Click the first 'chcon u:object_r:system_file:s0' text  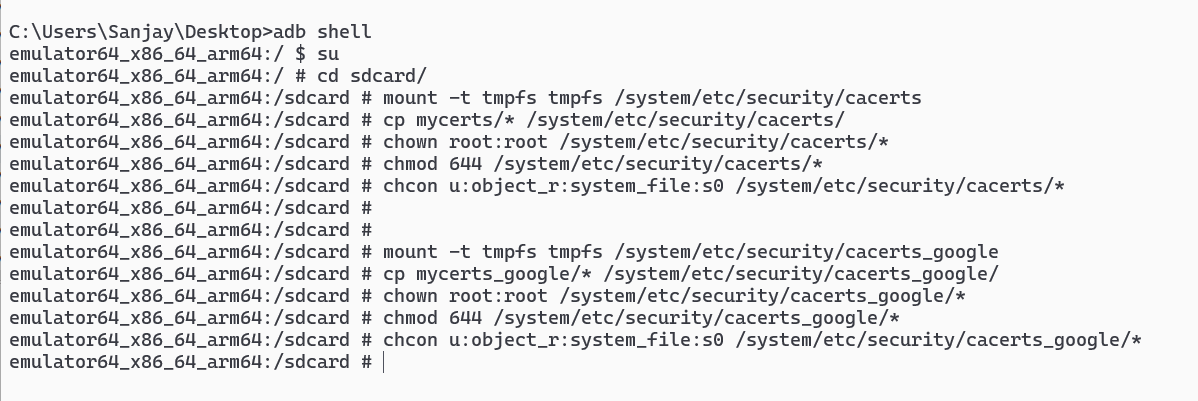[552, 186]
